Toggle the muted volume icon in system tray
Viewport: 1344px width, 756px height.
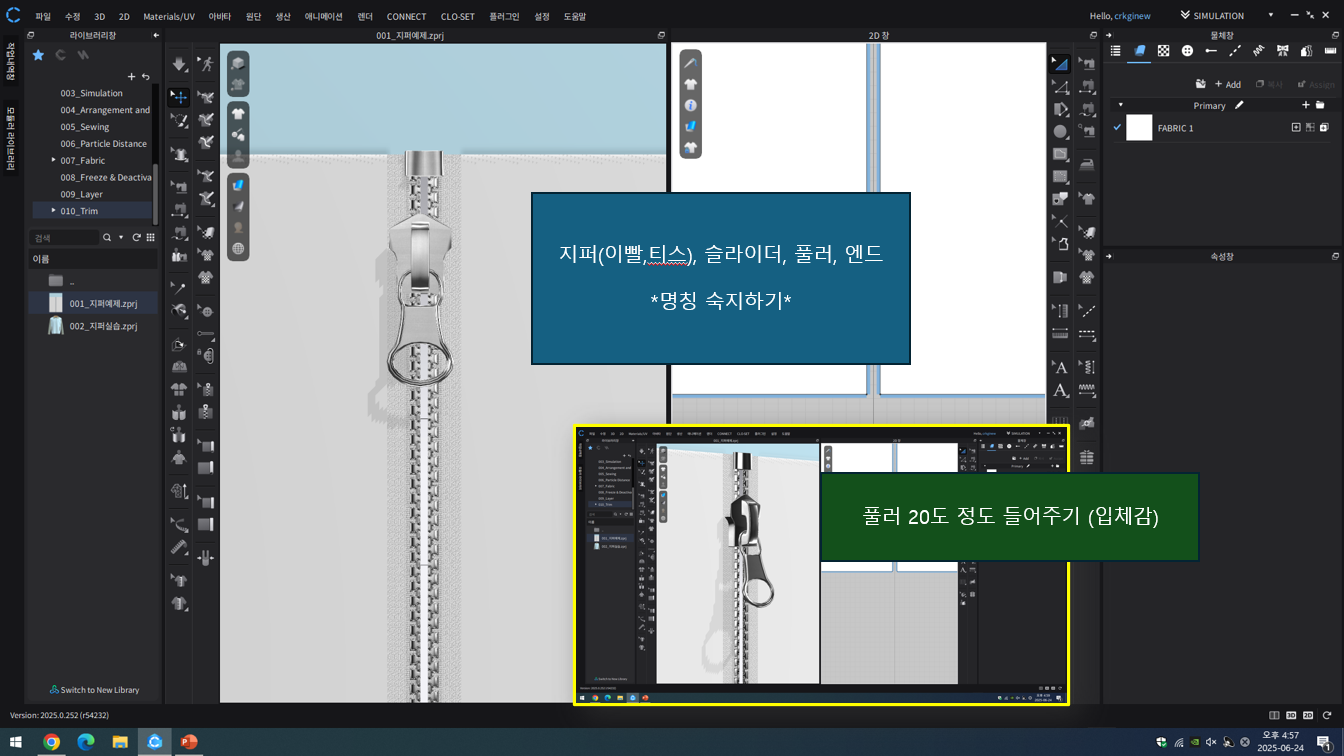tap(1211, 742)
